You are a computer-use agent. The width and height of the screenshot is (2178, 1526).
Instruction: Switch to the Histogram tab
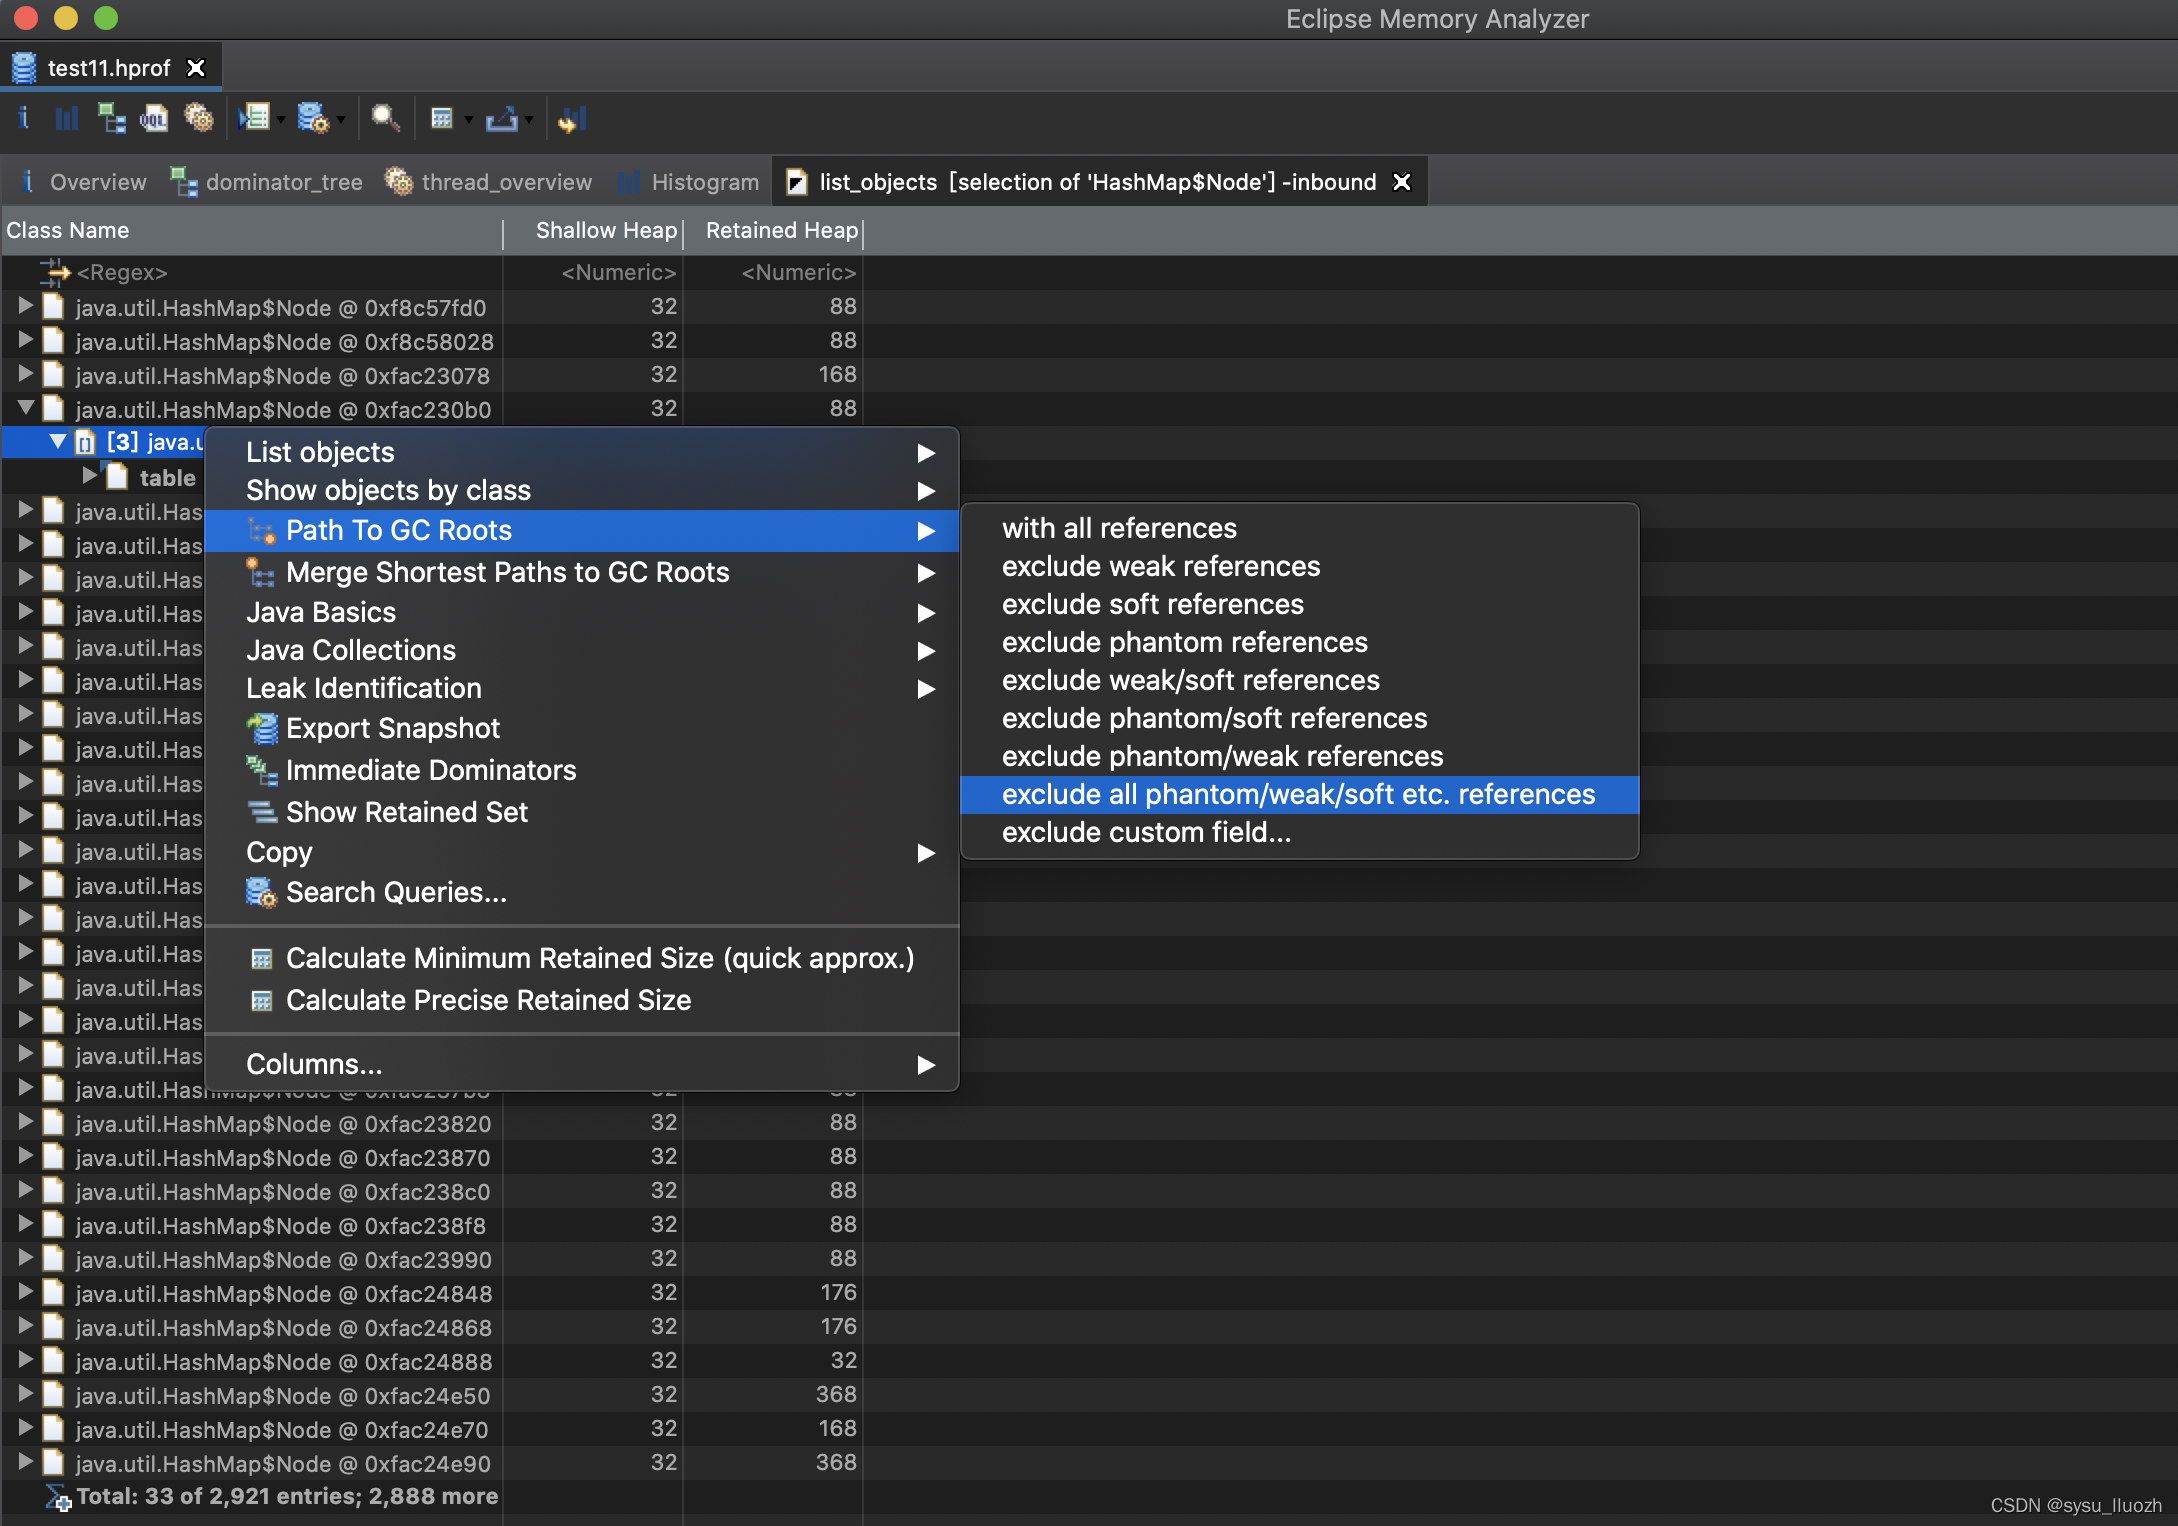click(x=690, y=182)
